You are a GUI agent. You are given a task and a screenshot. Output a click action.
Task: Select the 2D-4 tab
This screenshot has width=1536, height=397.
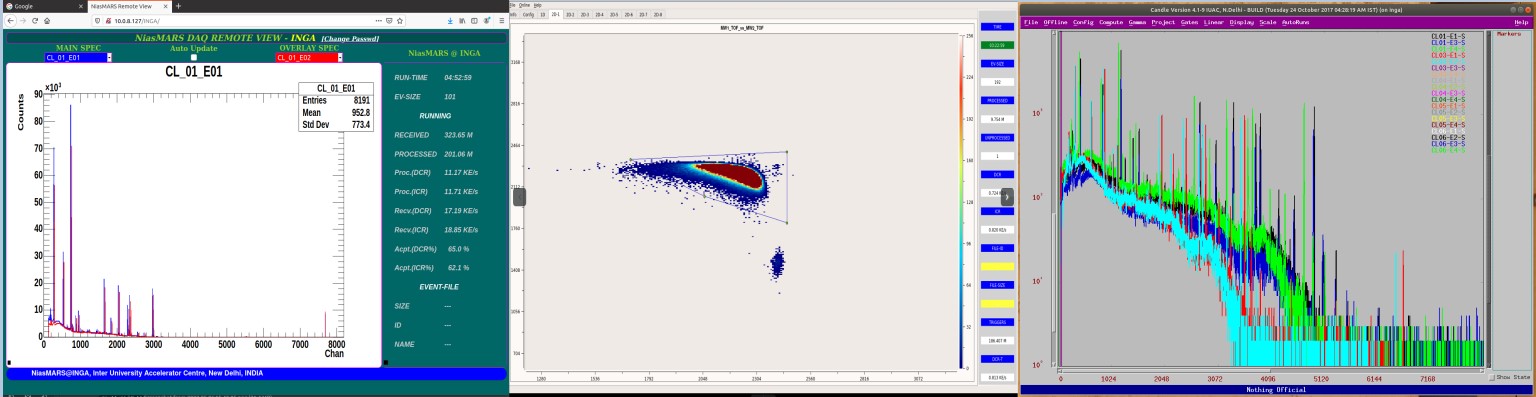point(599,15)
